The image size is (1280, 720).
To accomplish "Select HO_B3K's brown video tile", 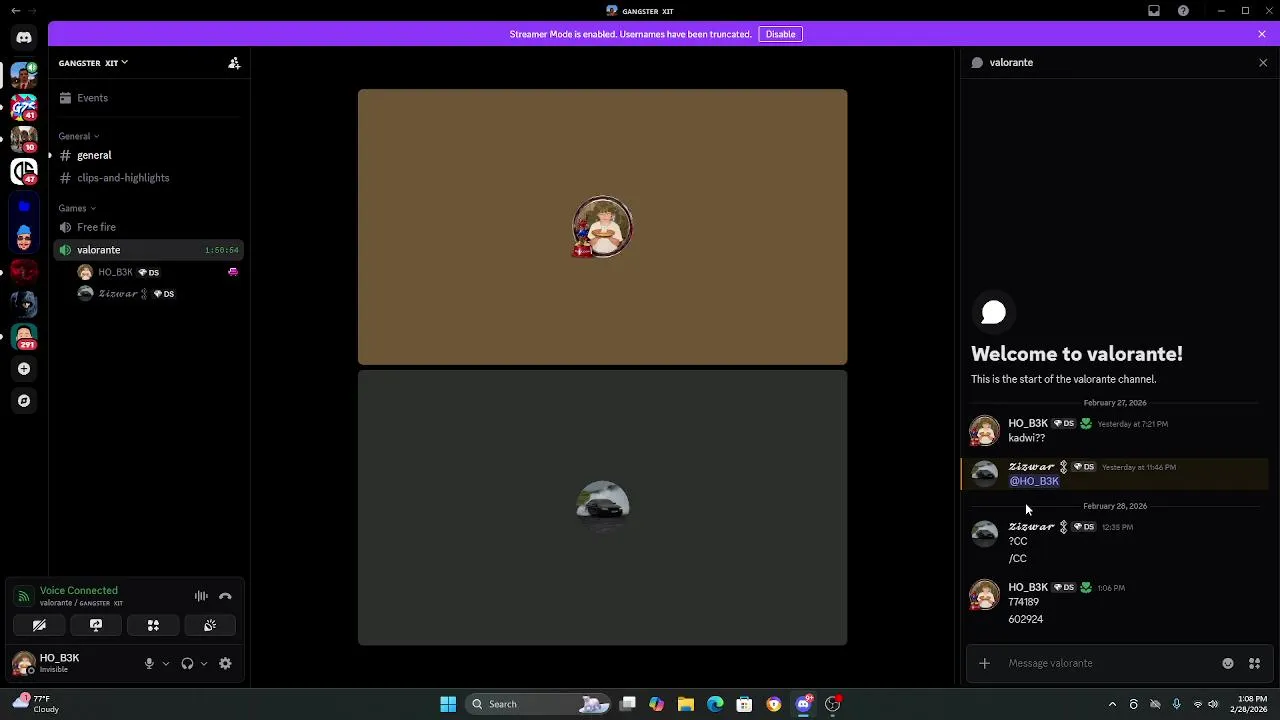I will pyautogui.click(x=602, y=227).
